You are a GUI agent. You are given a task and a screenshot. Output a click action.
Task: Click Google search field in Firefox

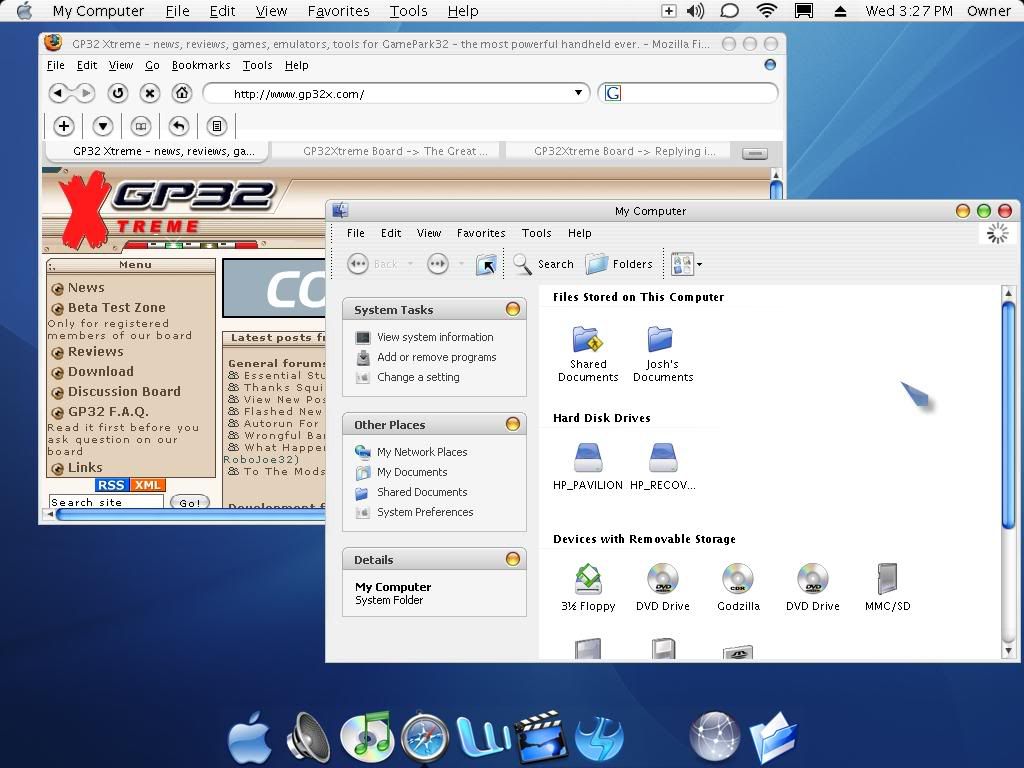[688, 93]
